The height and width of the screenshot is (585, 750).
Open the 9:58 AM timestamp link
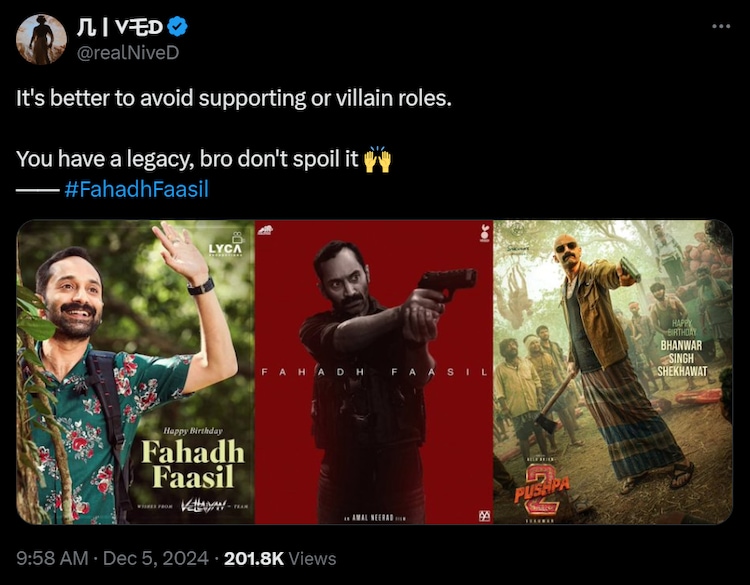[x=52, y=558]
